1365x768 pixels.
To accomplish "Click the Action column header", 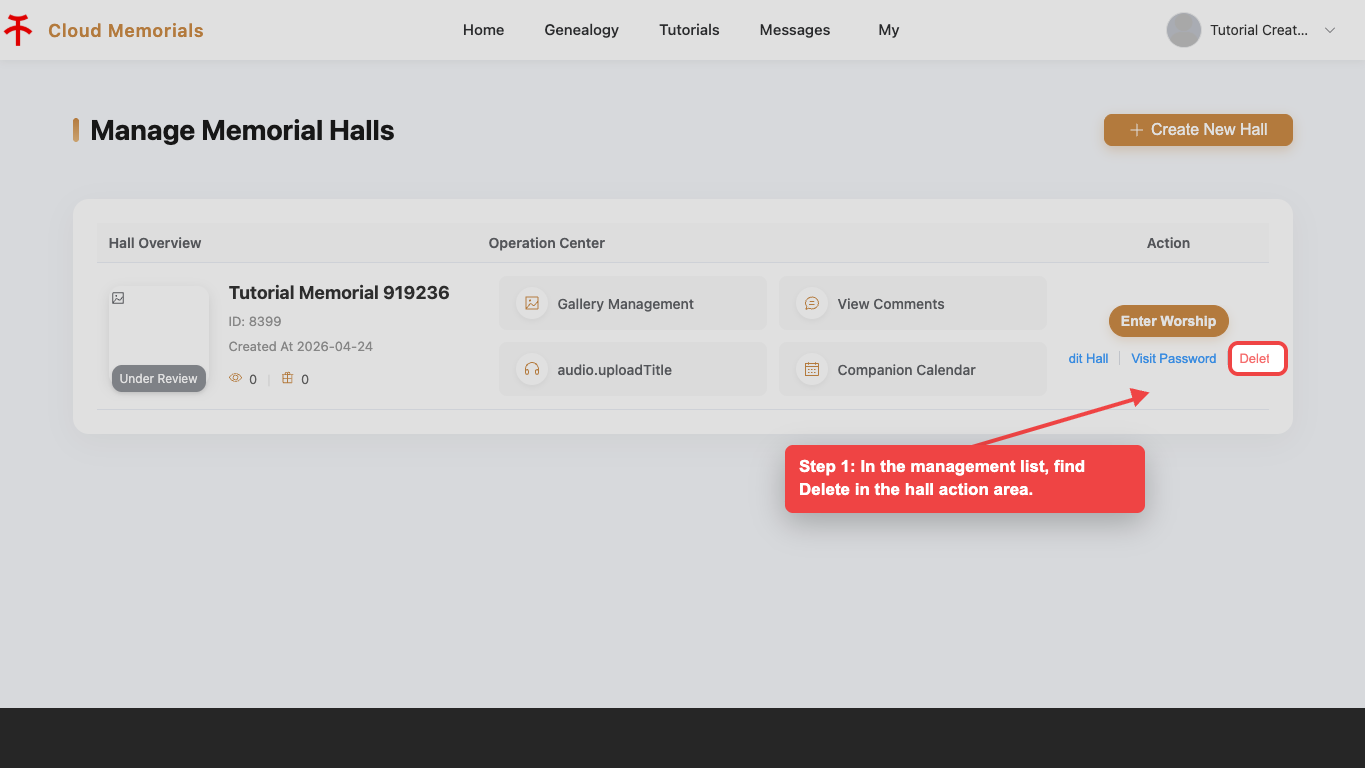I will coord(1168,243).
